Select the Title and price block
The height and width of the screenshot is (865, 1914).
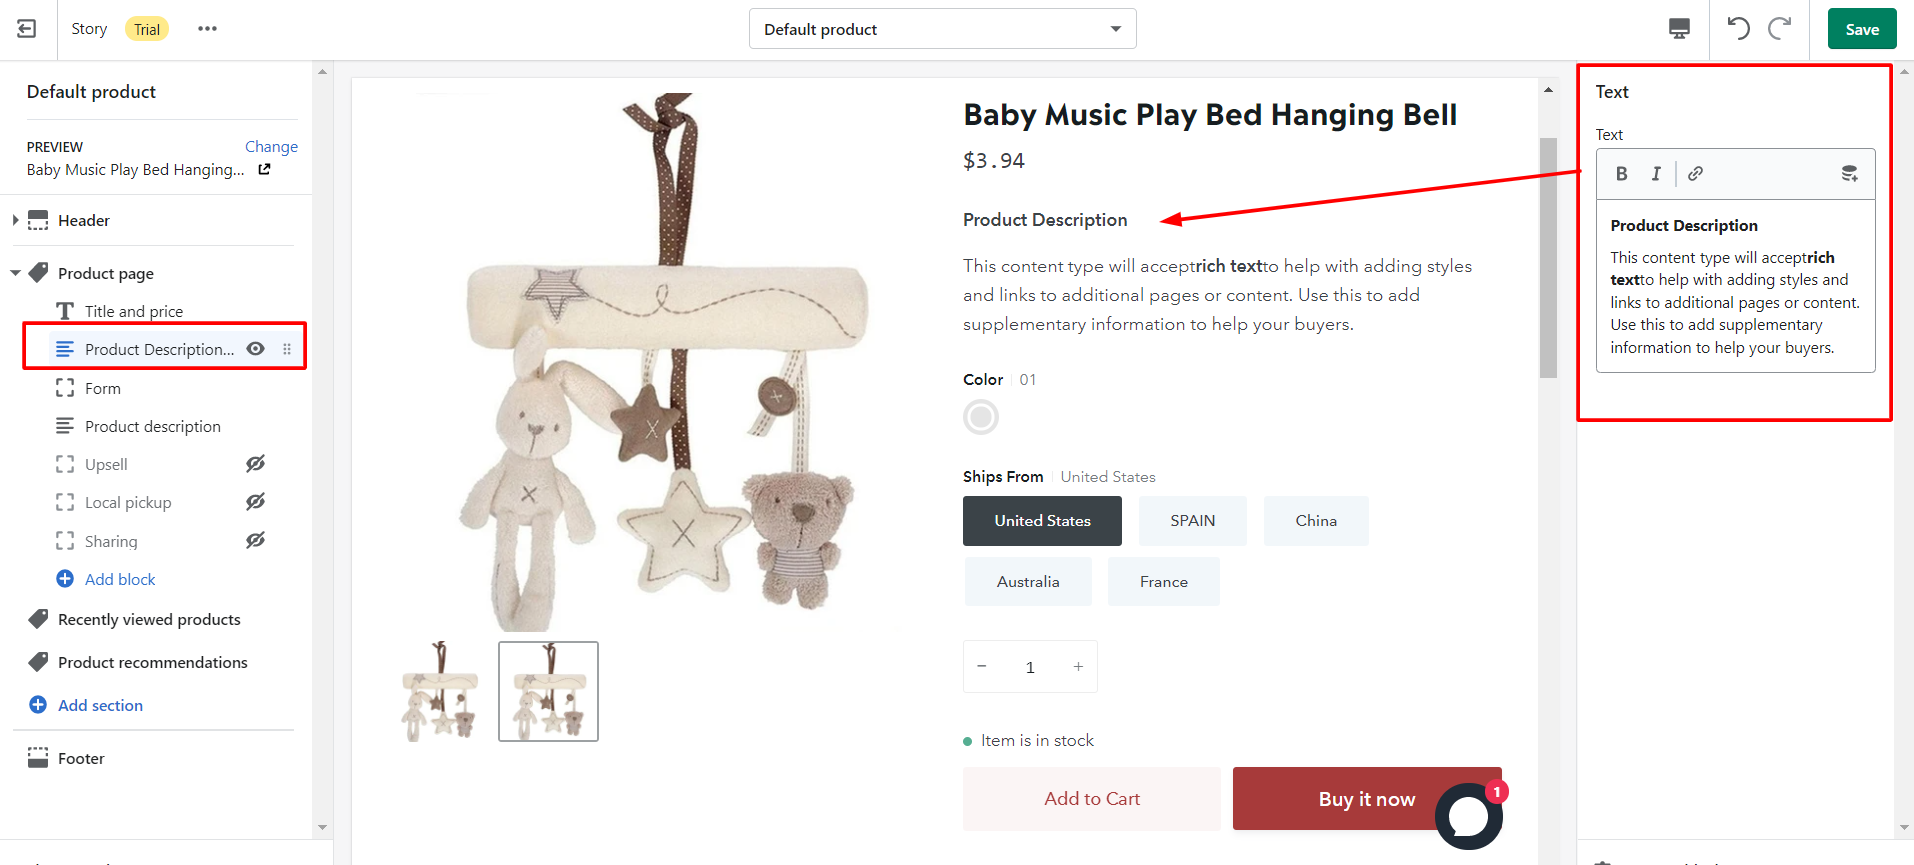[x=134, y=311]
